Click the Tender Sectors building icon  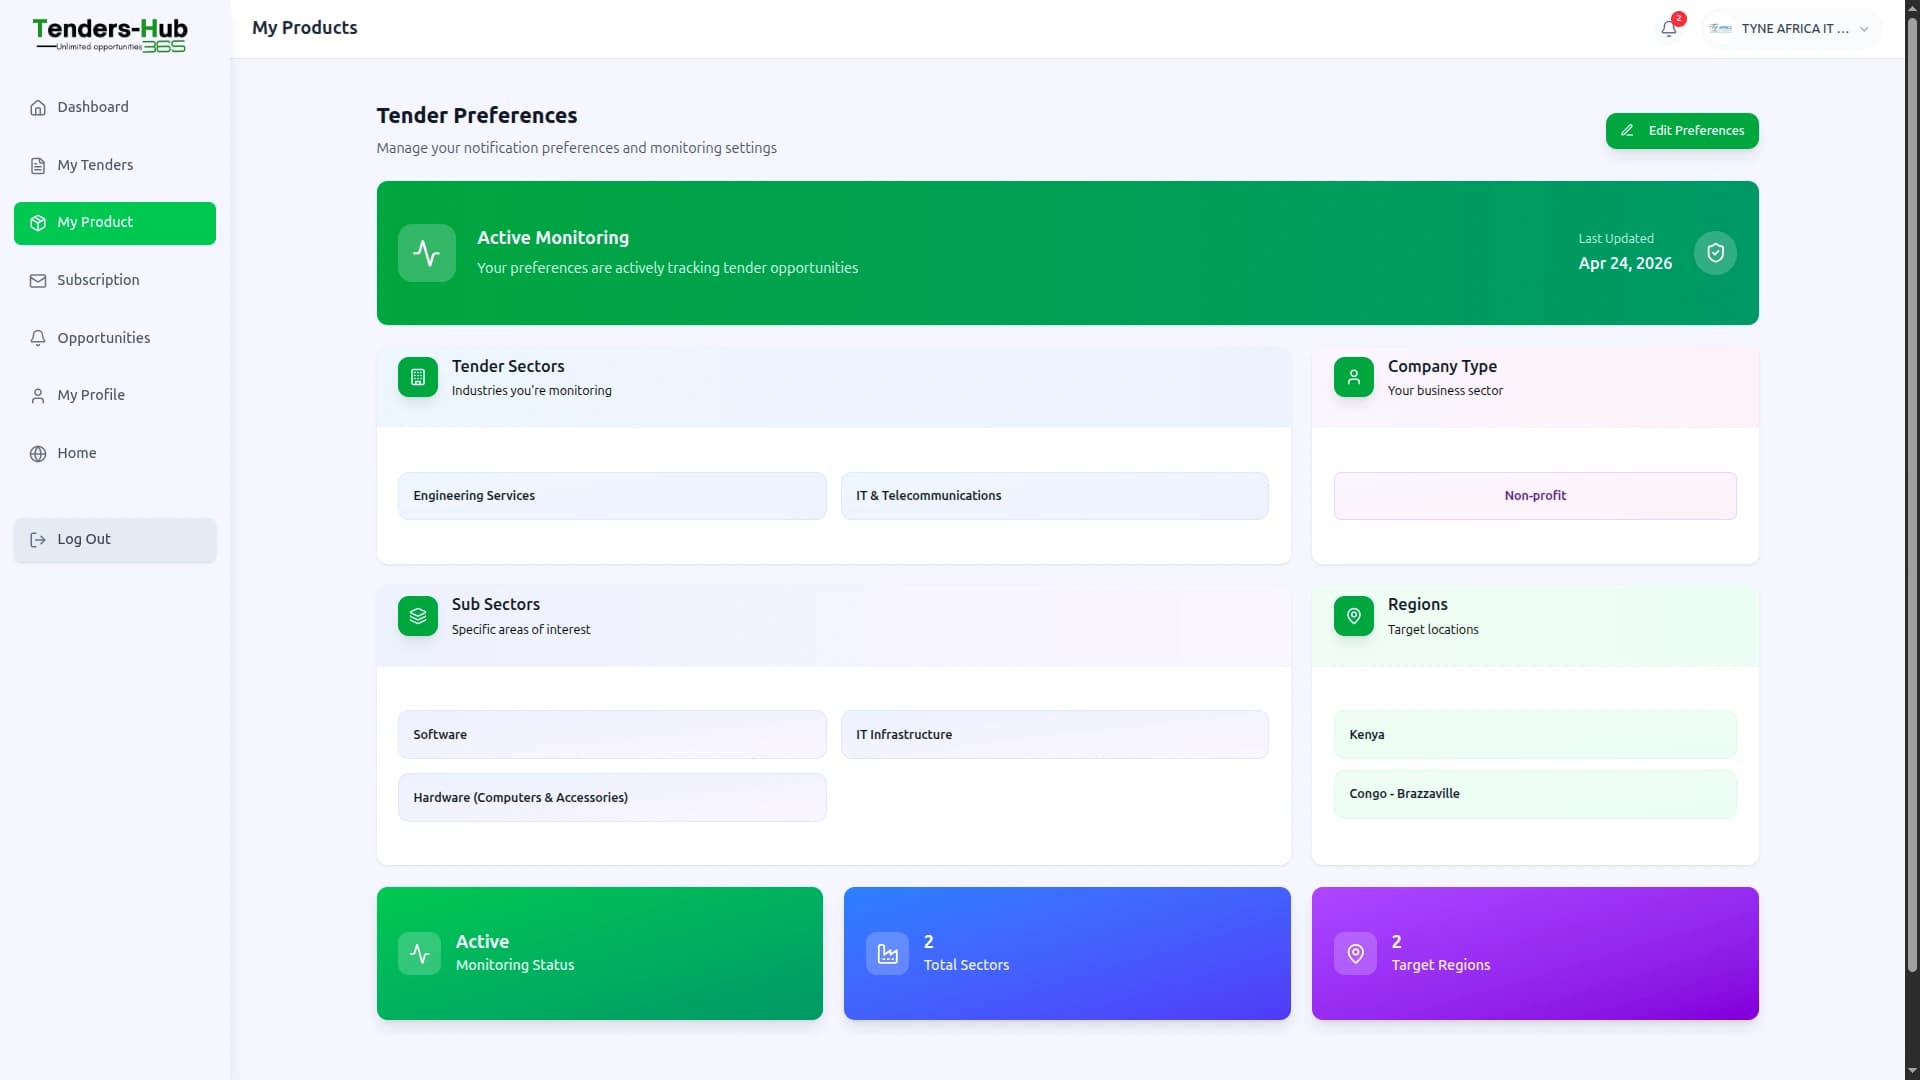[x=418, y=377]
